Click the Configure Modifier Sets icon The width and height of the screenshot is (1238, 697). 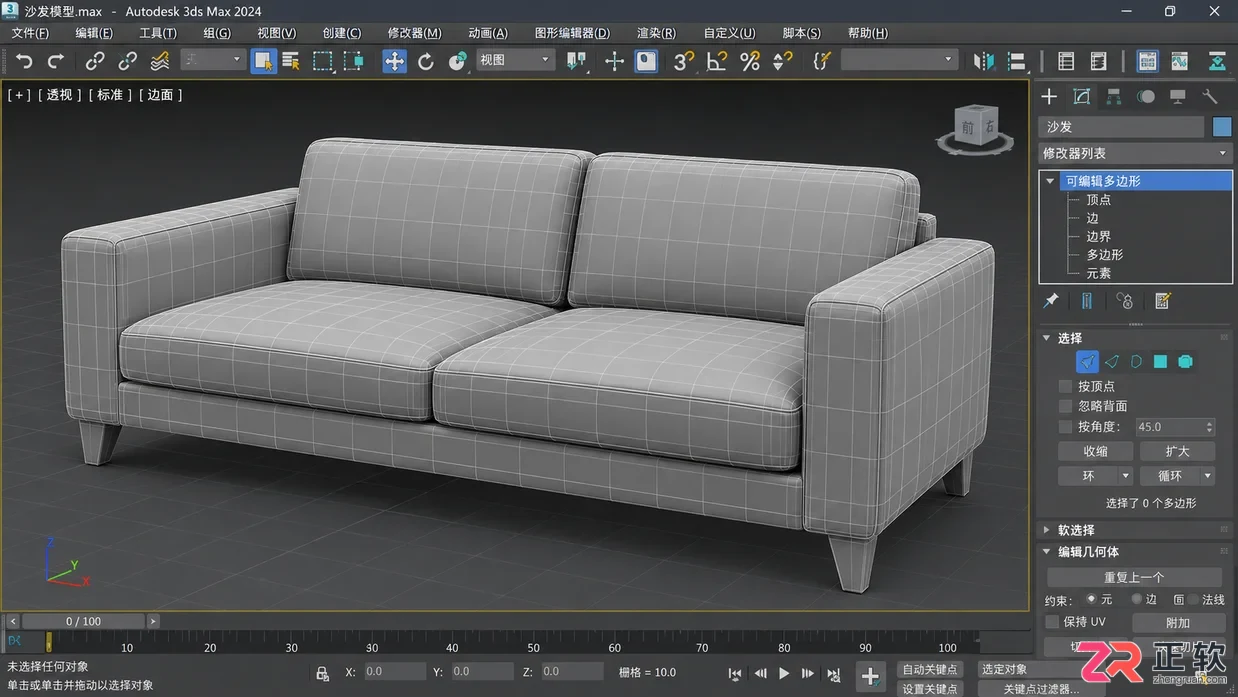tap(1163, 301)
